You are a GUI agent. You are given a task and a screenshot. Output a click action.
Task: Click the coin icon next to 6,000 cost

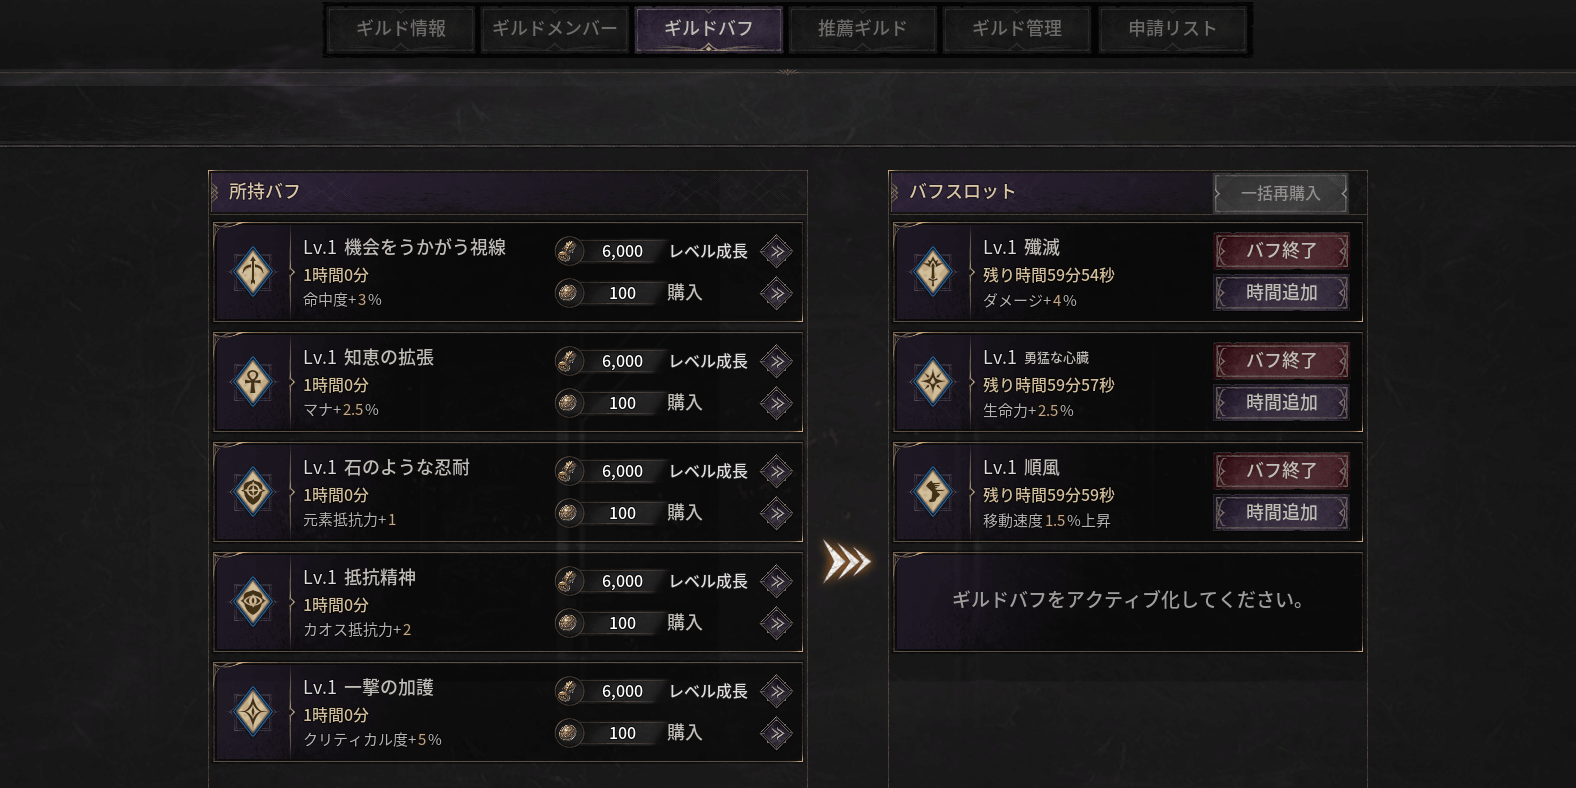click(568, 251)
